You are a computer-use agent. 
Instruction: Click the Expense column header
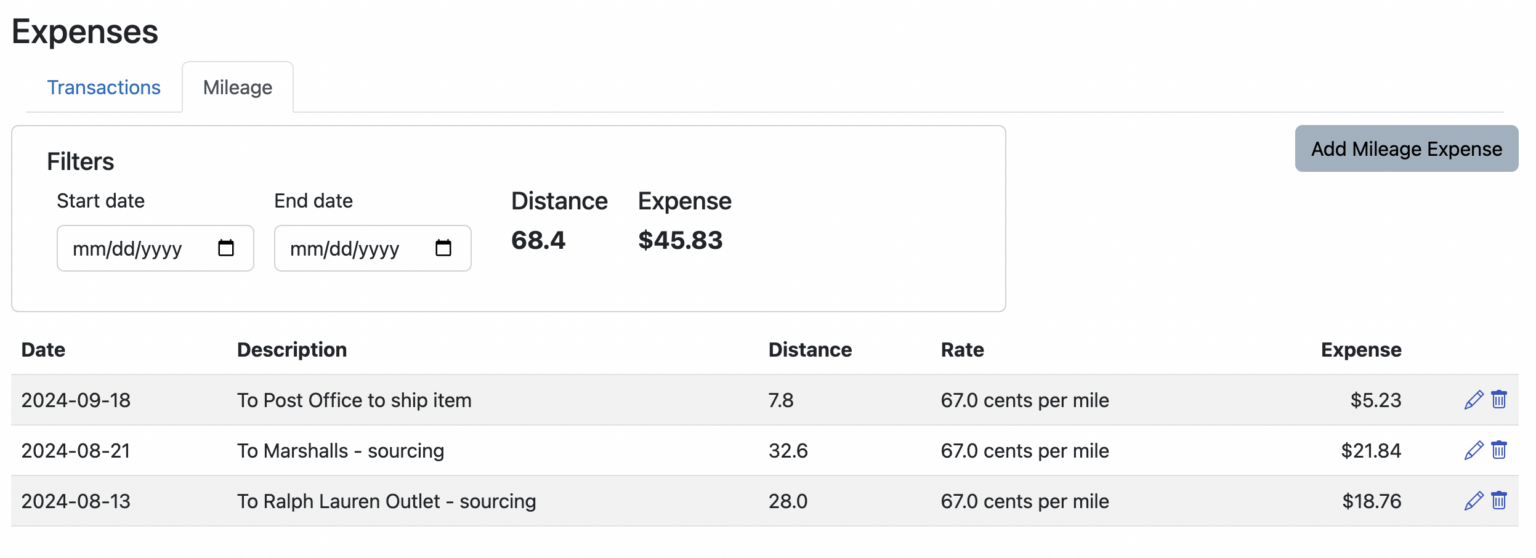tap(1360, 350)
